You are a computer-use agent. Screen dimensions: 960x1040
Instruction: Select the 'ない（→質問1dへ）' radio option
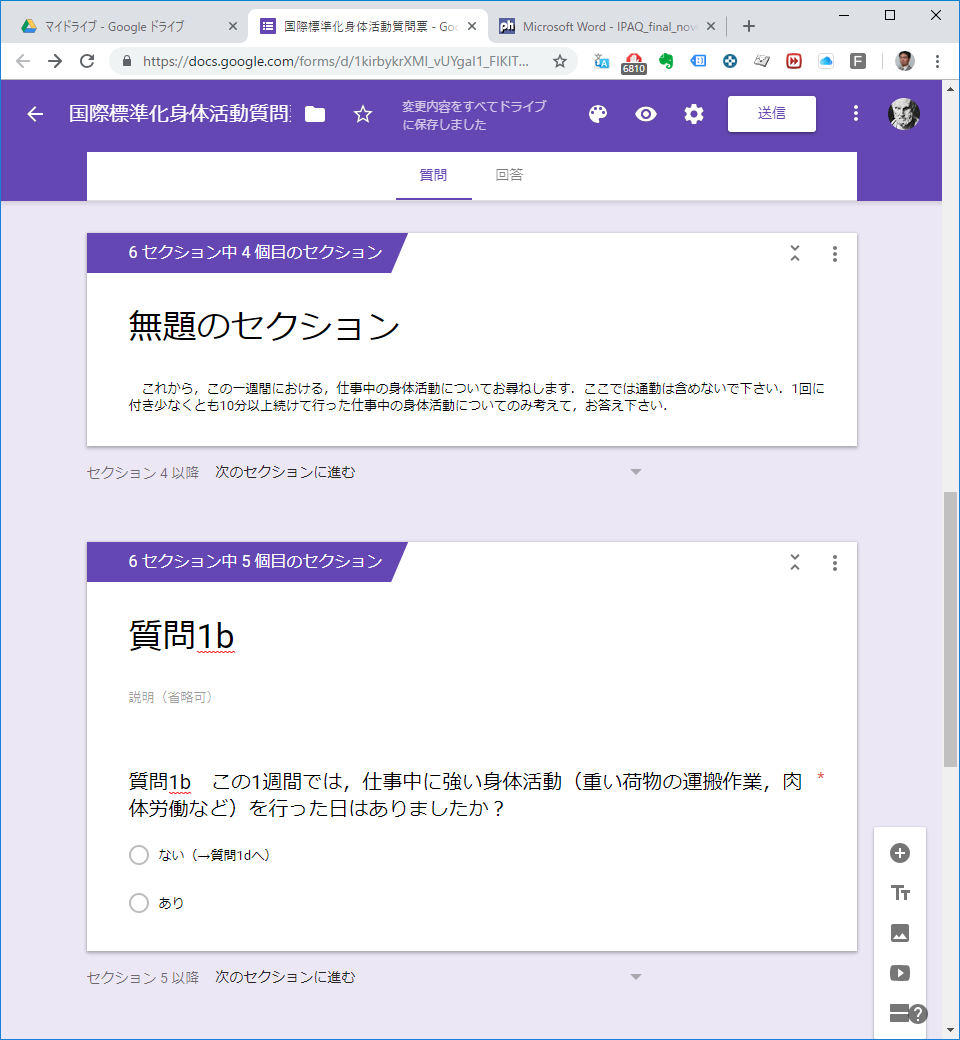coord(139,855)
